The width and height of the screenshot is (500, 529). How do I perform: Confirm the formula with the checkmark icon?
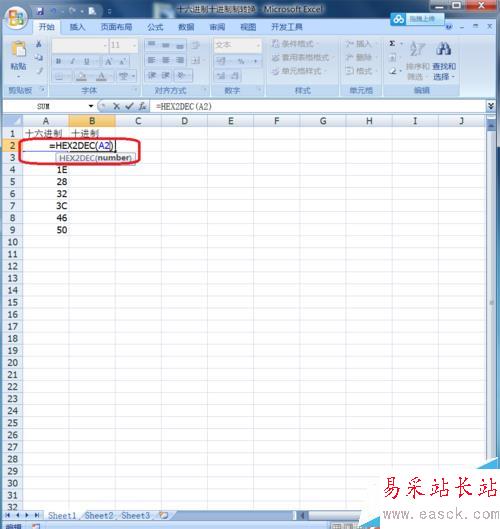point(129,106)
